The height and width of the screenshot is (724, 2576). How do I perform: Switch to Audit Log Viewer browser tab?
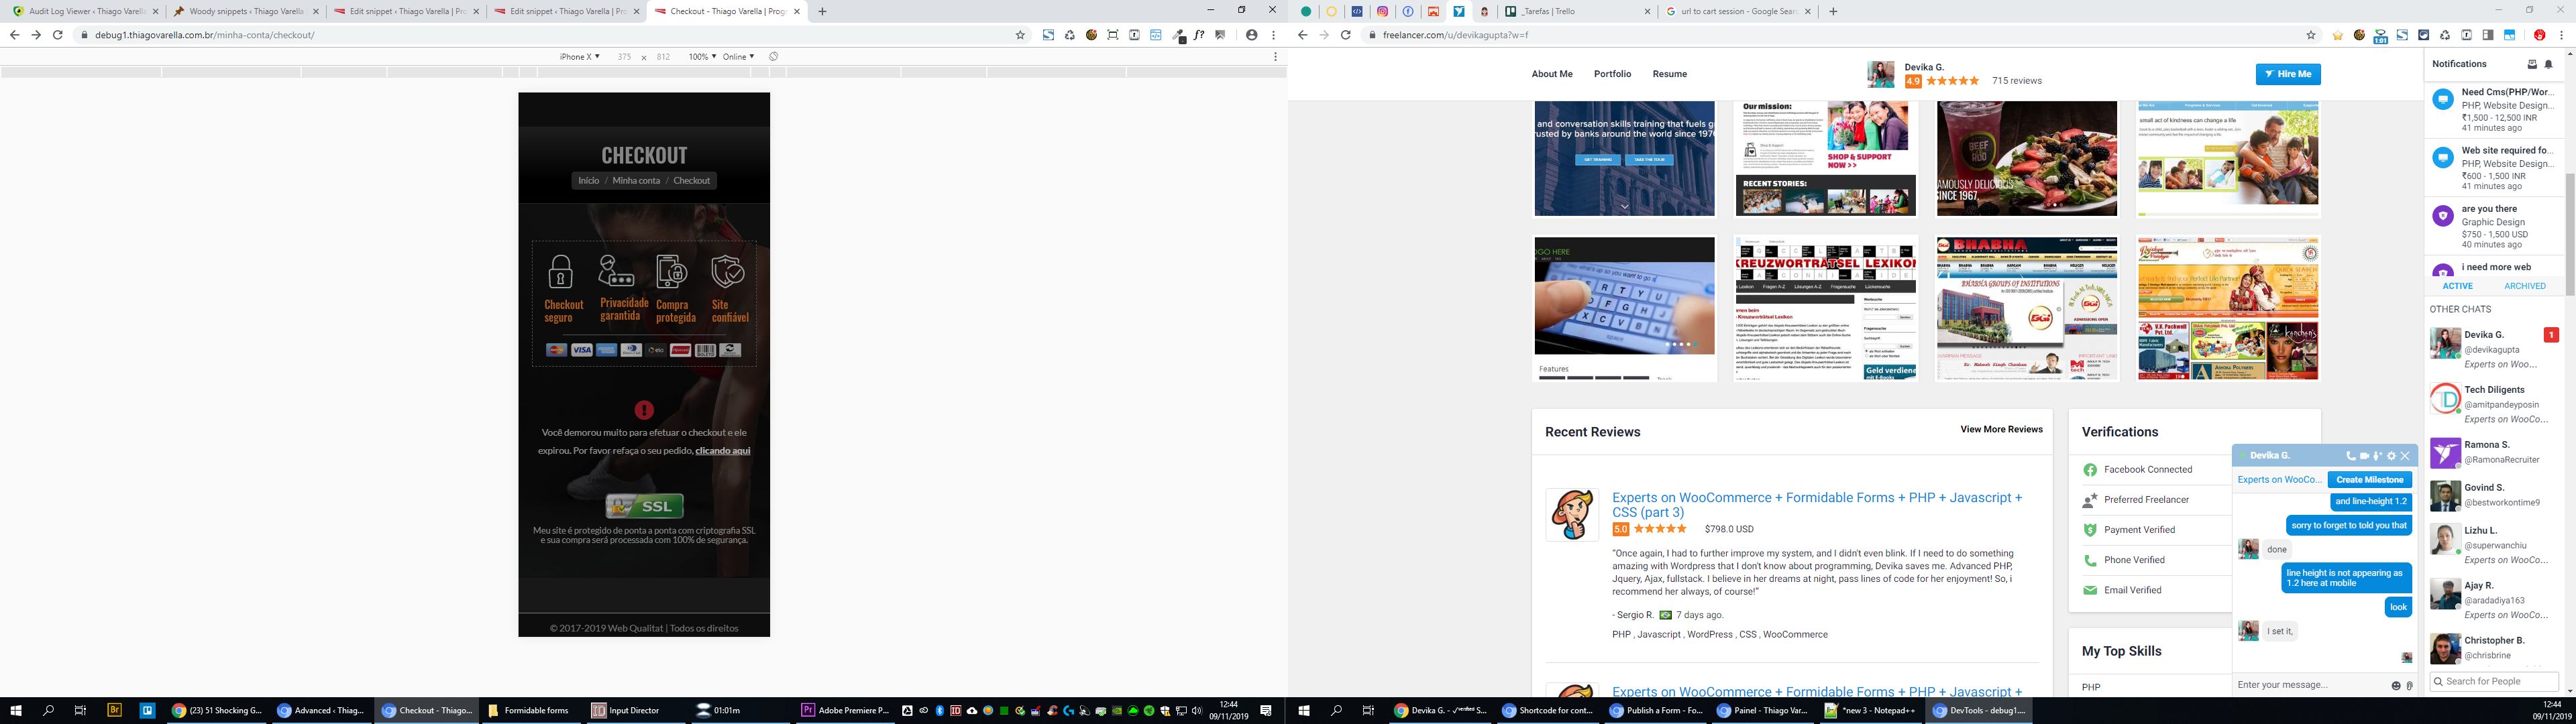80,11
